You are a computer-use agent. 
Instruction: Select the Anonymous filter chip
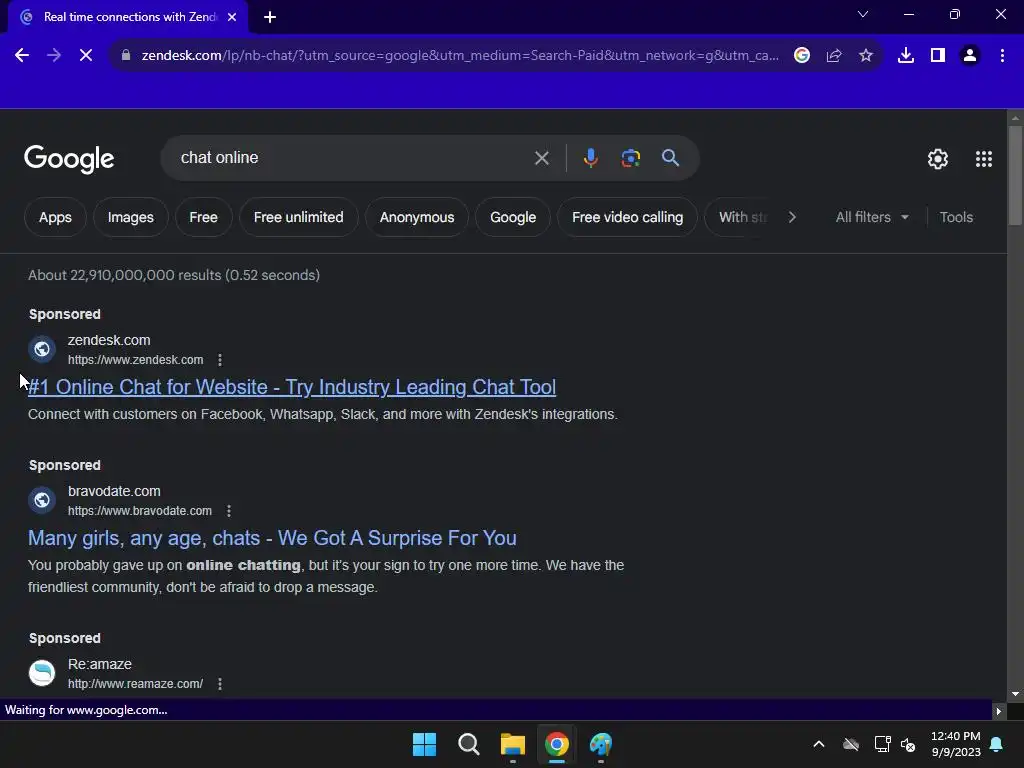[x=417, y=217]
